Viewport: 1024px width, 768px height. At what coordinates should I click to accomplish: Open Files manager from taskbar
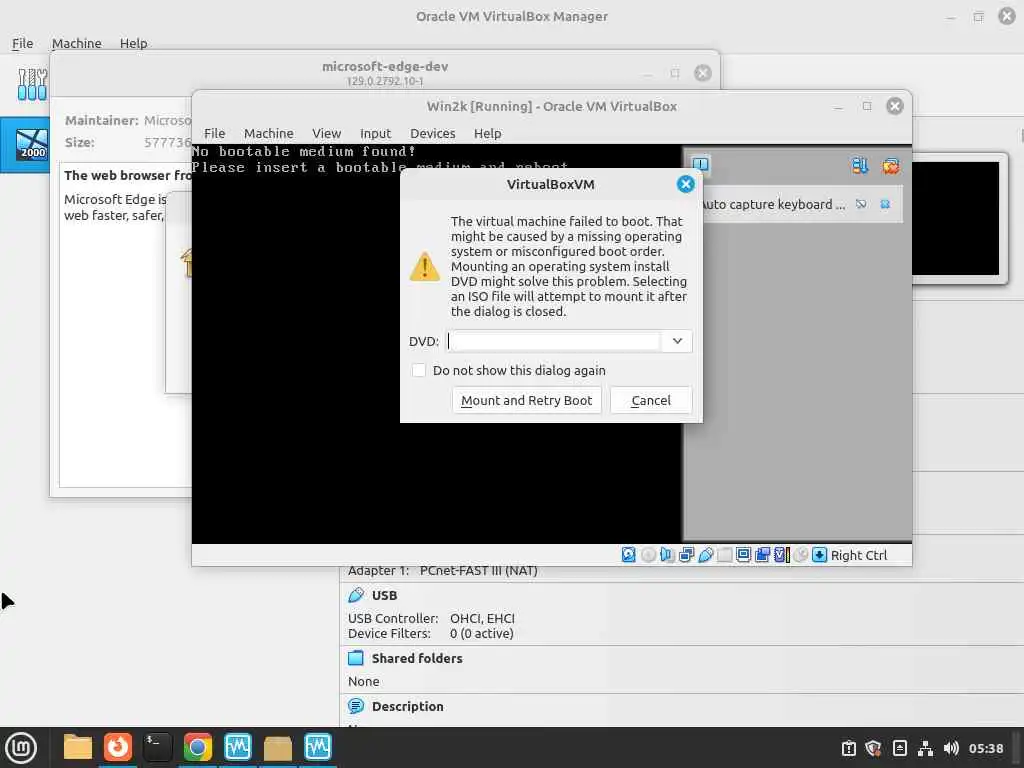tap(78, 747)
